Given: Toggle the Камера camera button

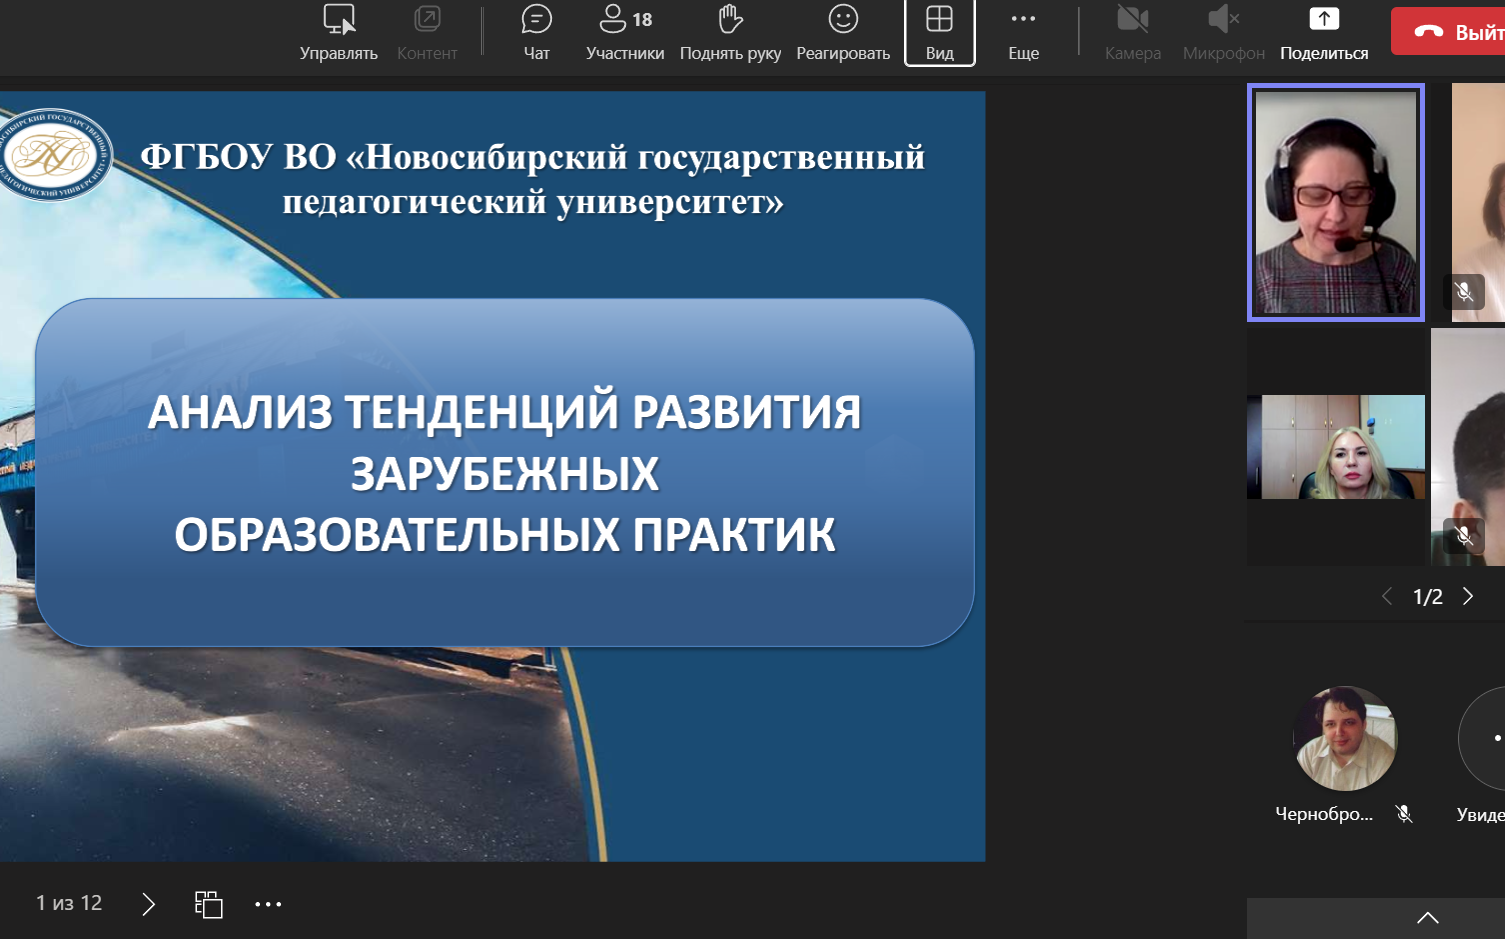Looking at the screenshot, I should click(1133, 33).
